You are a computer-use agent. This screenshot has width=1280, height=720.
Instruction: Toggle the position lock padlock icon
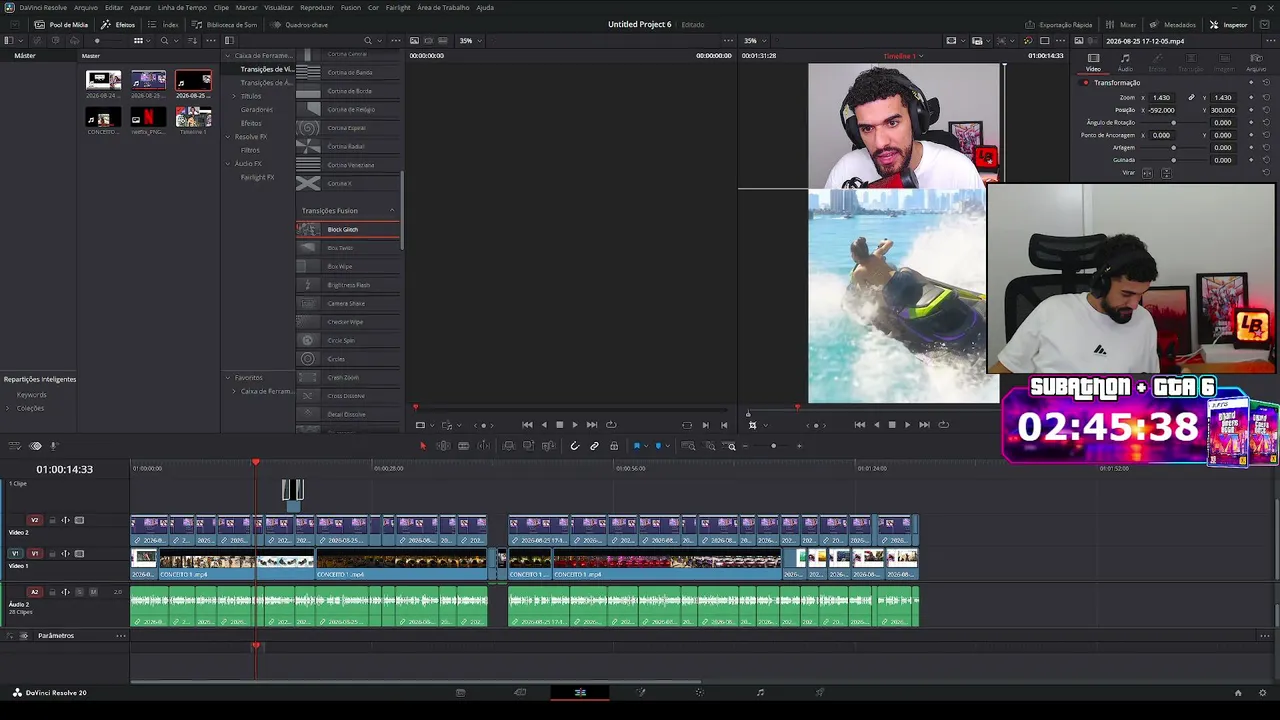tap(614, 446)
